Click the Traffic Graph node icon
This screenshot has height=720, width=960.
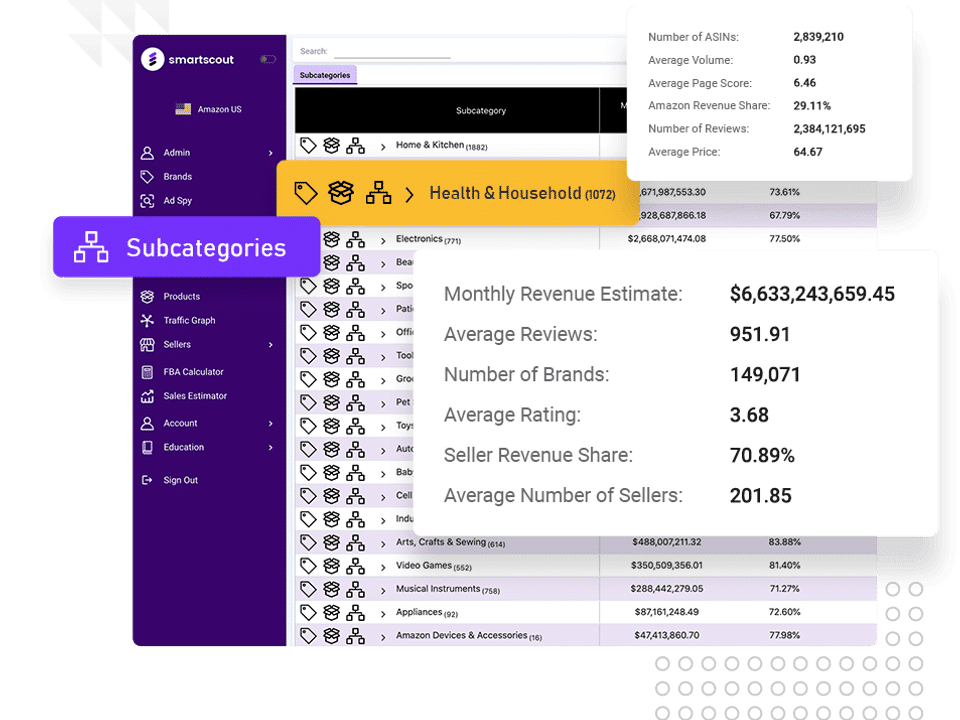point(147,320)
